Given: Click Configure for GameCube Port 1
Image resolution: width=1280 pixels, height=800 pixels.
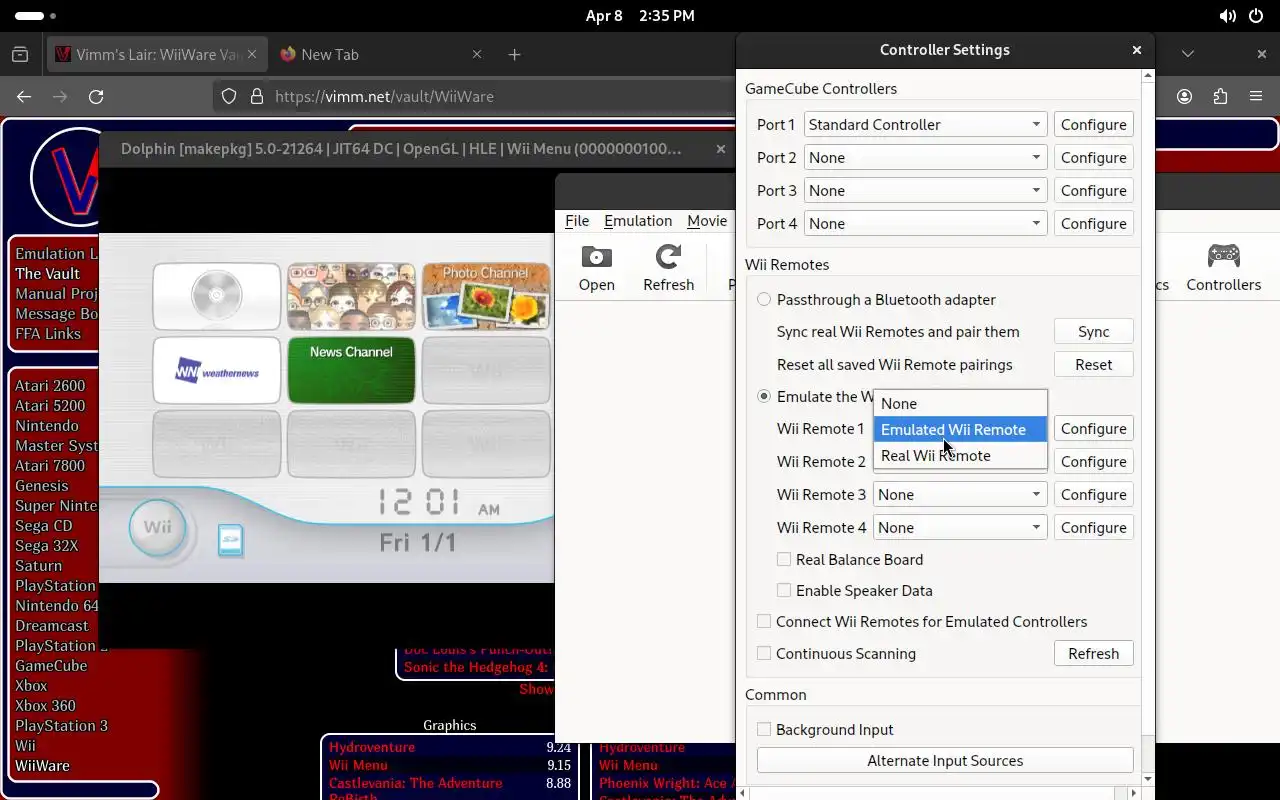Looking at the screenshot, I should tap(1093, 124).
